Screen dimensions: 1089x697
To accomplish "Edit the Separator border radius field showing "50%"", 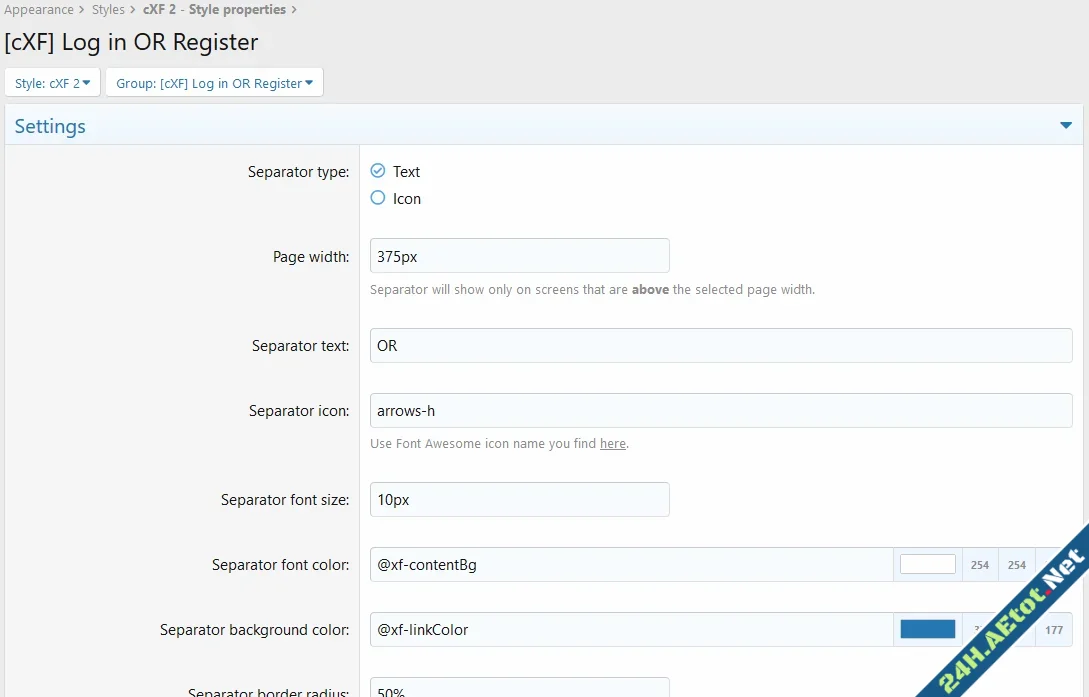I will pyautogui.click(x=519, y=690).
